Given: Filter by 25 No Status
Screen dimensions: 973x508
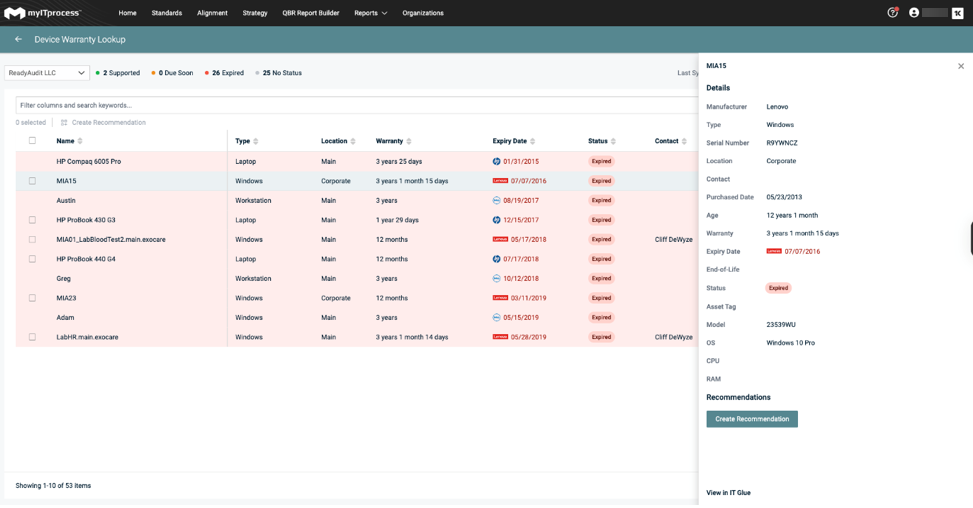Looking at the screenshot, I should click(x=279, y=73).
